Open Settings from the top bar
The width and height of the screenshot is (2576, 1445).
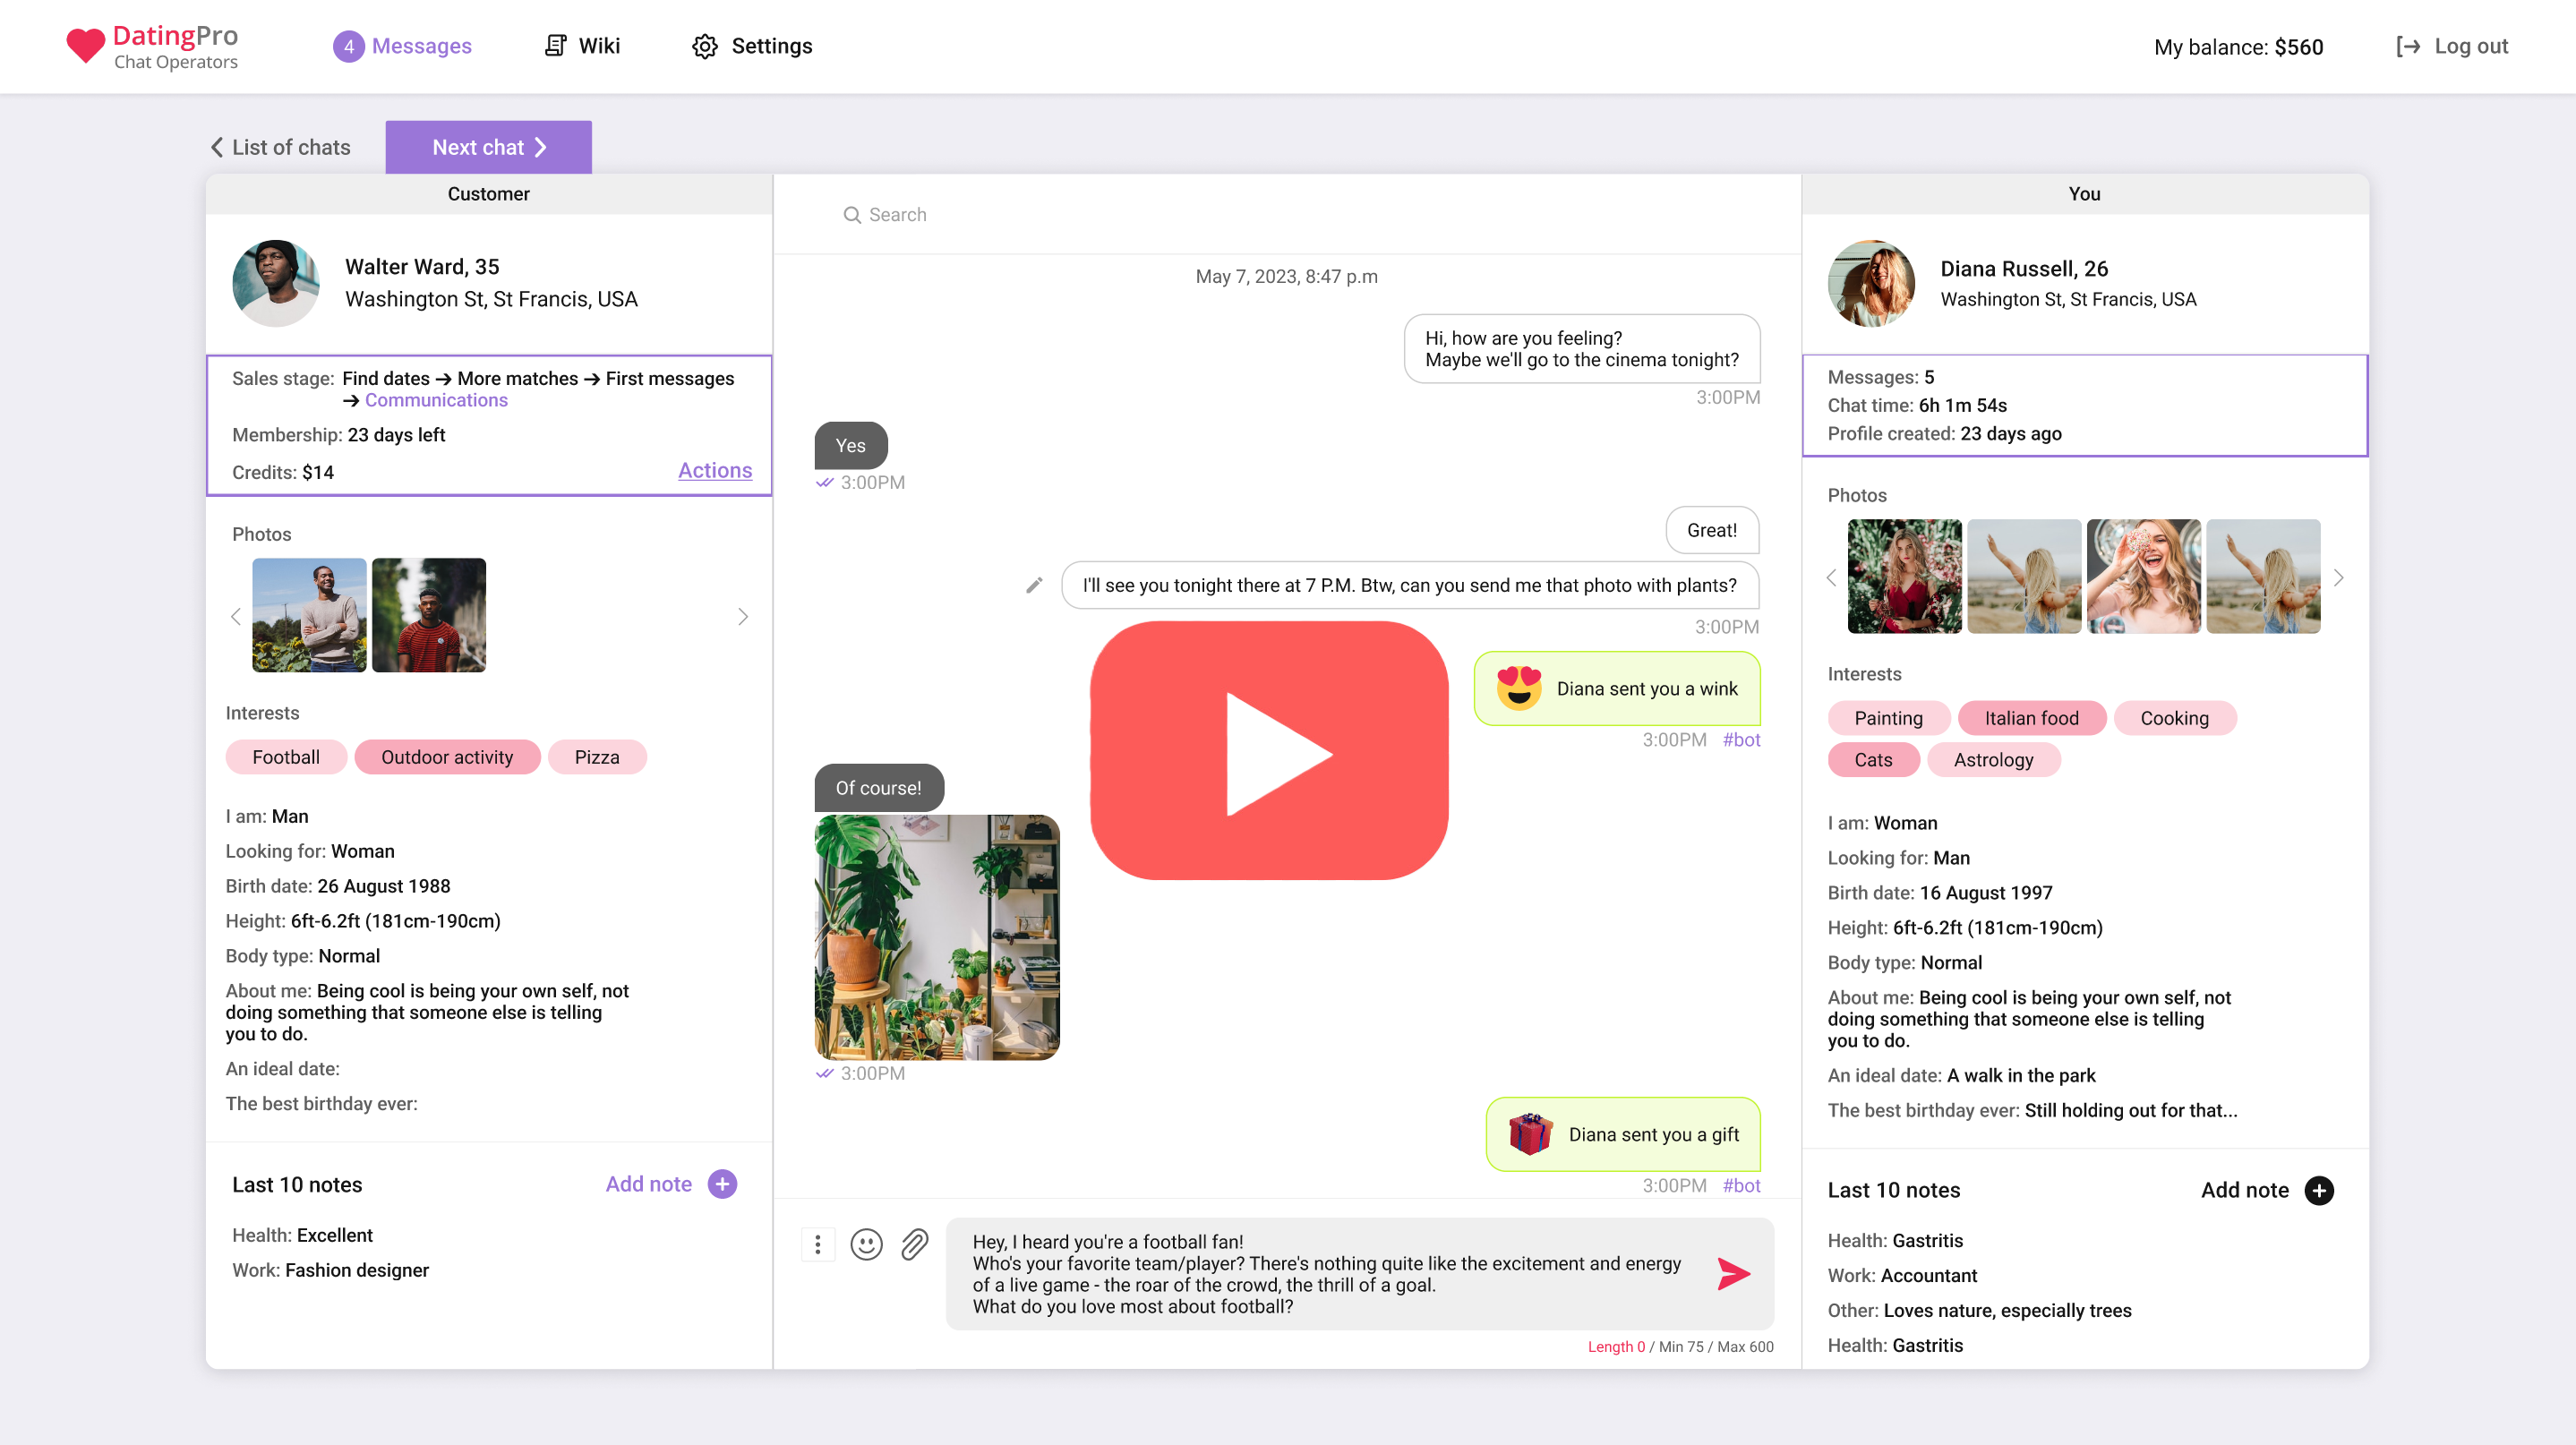(x=752, y=46)
